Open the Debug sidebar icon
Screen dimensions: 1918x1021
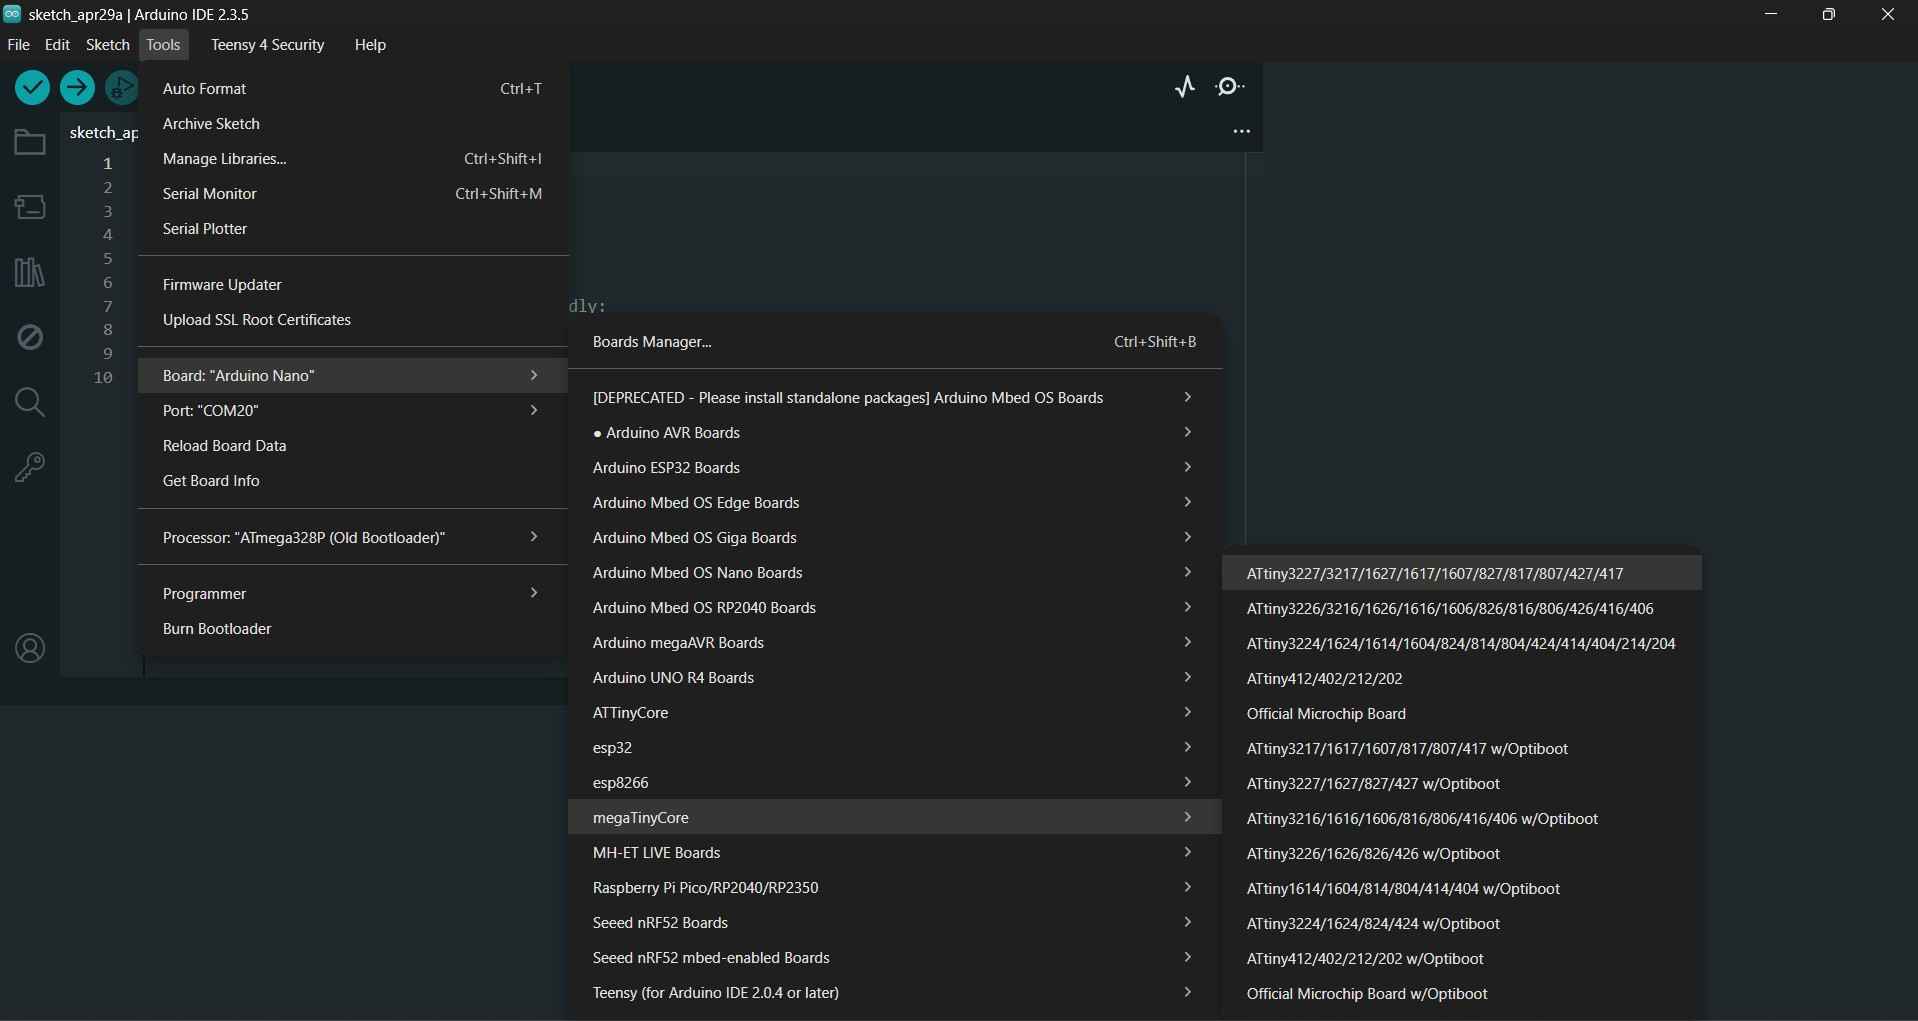[30, 337]
